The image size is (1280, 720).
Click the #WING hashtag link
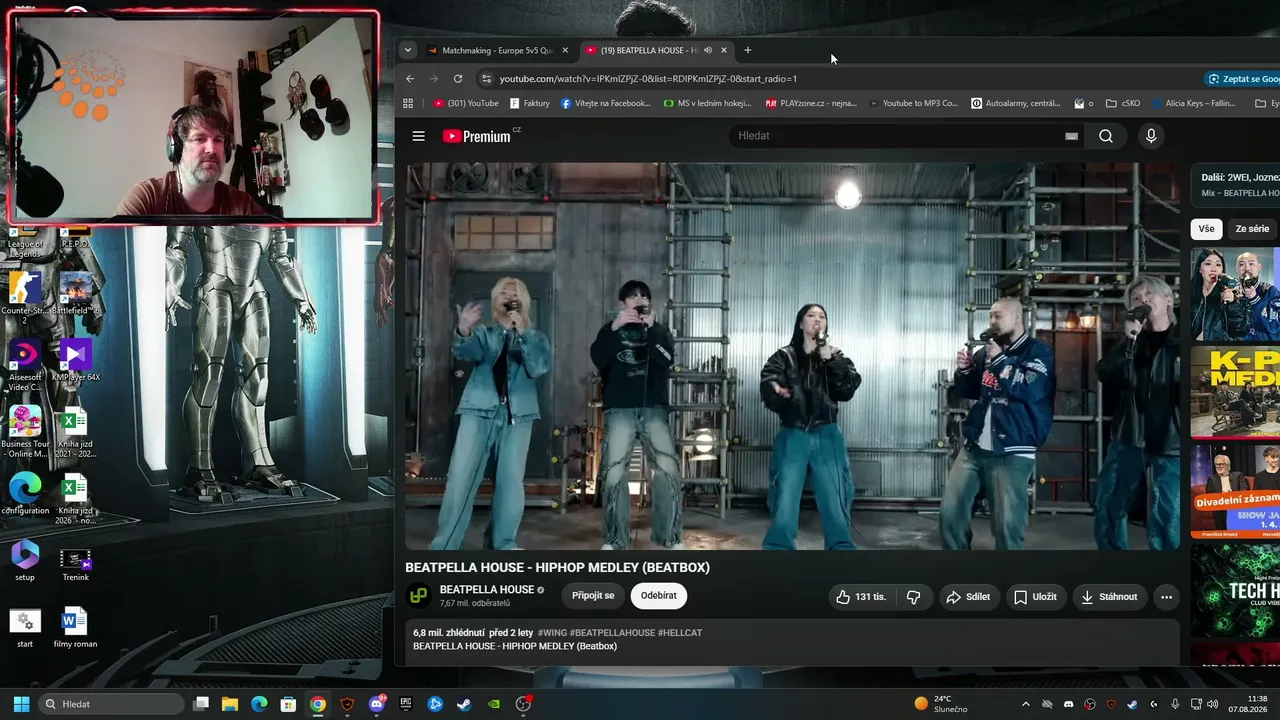(552, 633)
